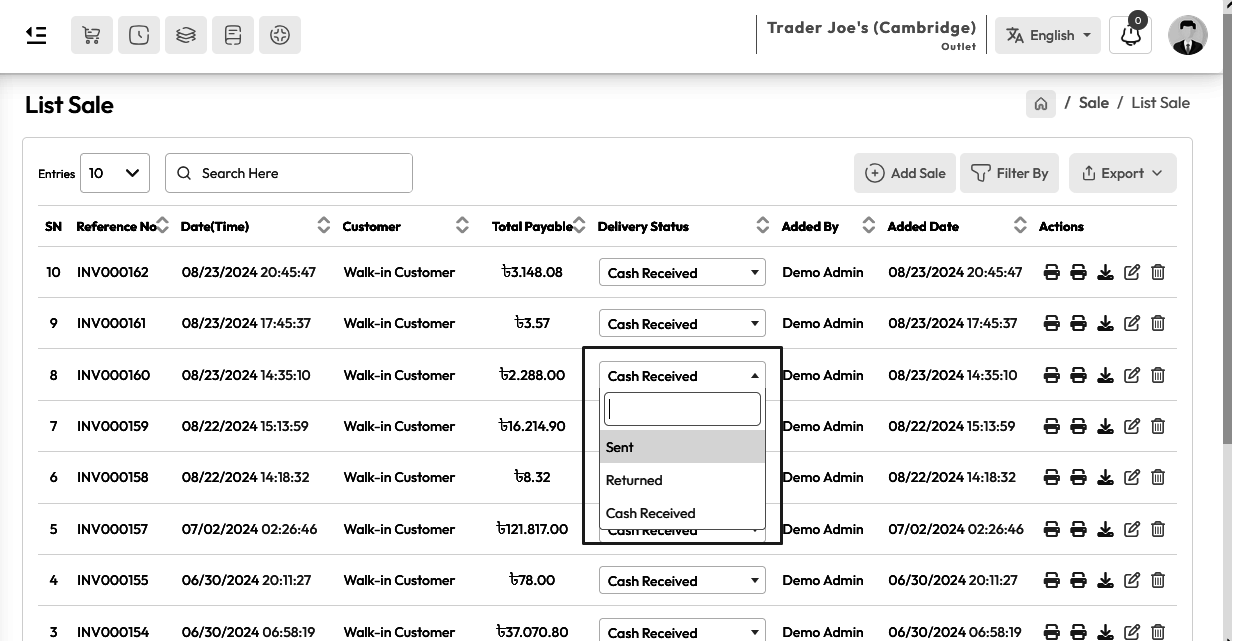The image size is (1239, 641).
Task: Close the open delivery status dropdown for INV000160
Action: point(682,375)
